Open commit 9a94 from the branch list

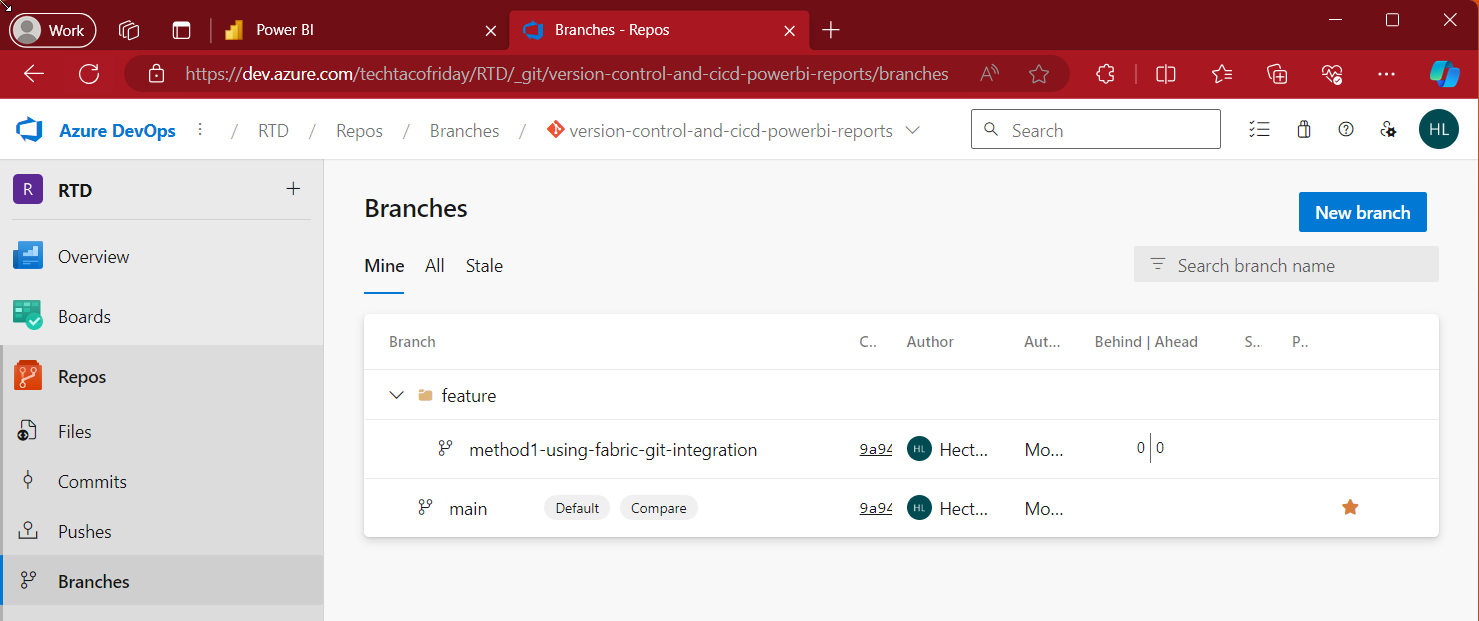(875, 449)
